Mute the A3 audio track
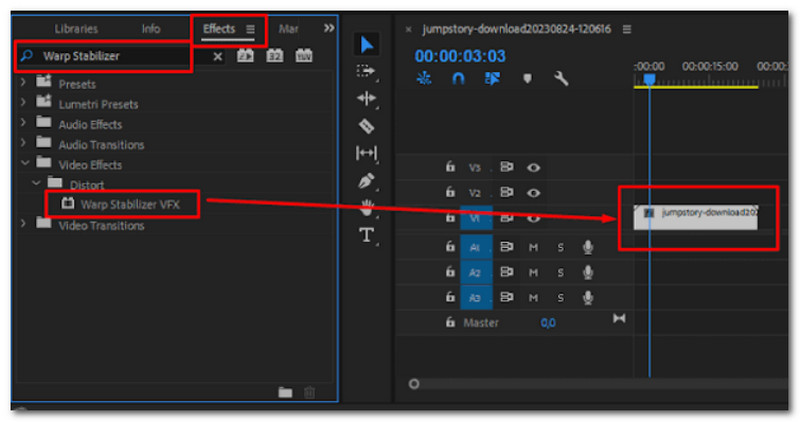Screen dimensions: 800x422 (533, 297)
